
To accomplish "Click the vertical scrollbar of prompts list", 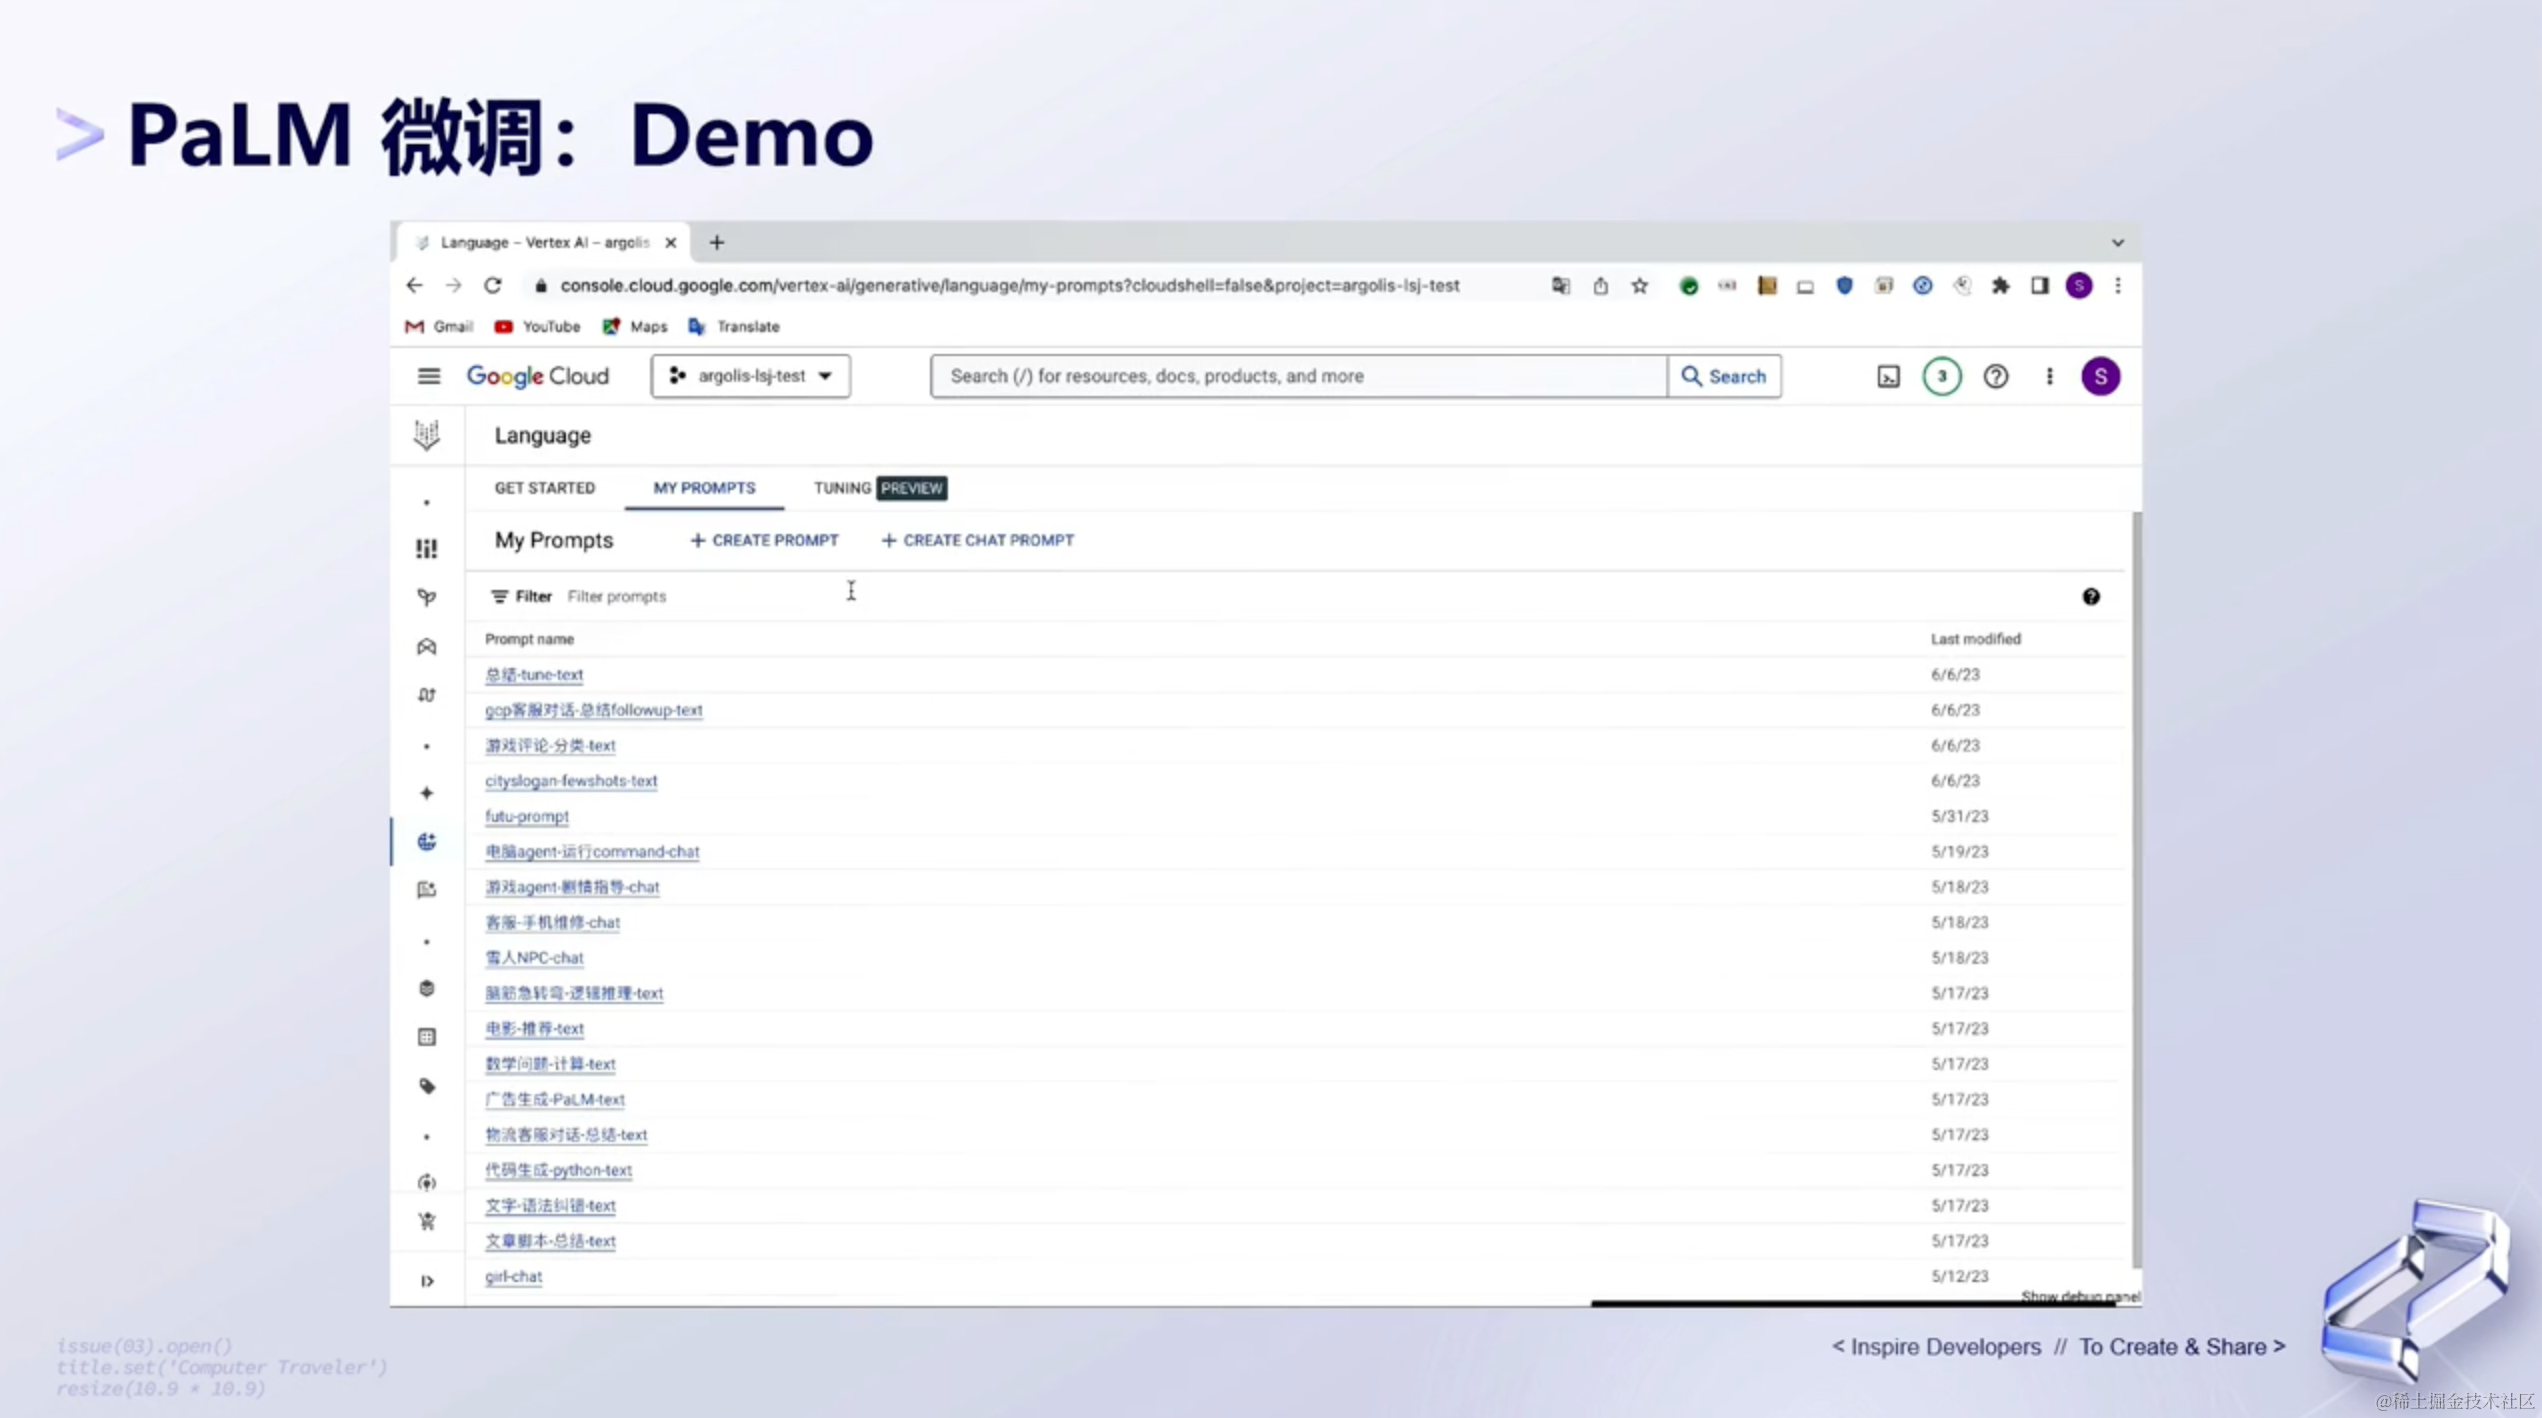I will pos(2136,890).
